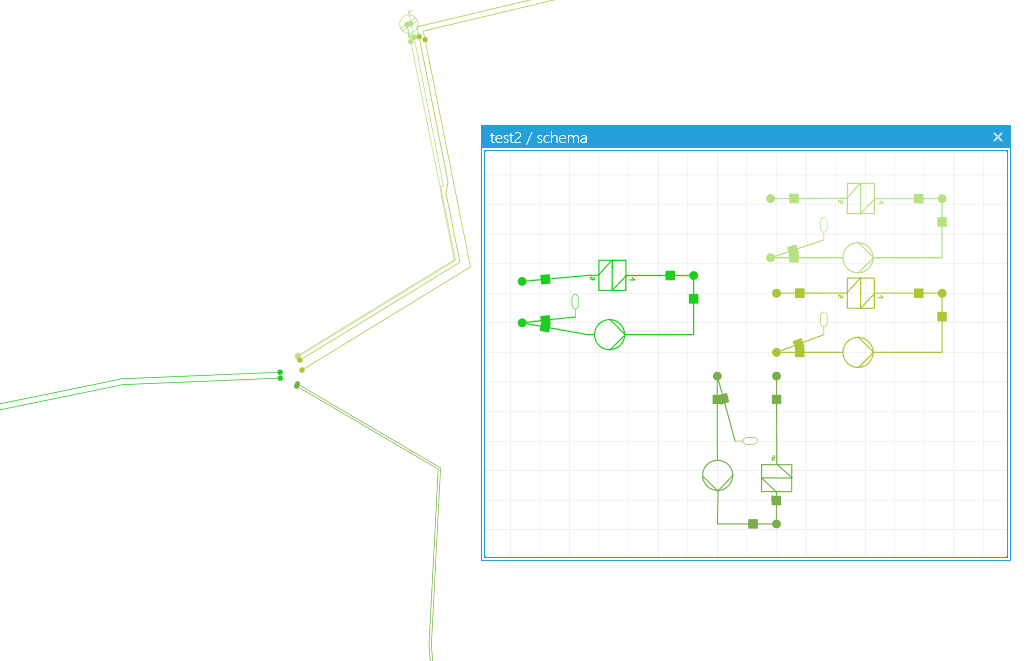Click the bright green valve below sensor
This screenshot has height=661, width=1029.
545,324
